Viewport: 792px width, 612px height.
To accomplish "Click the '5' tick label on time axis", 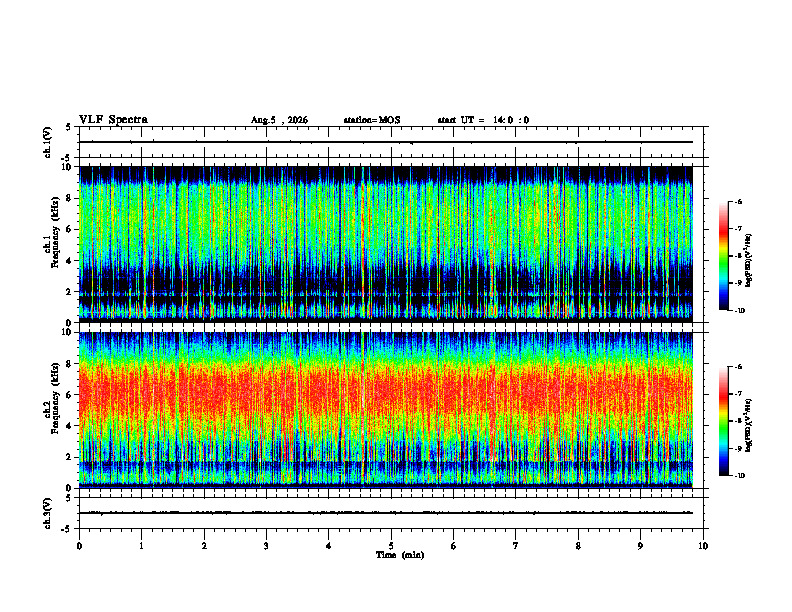I will pyautogui.click(x=391, y=546).
